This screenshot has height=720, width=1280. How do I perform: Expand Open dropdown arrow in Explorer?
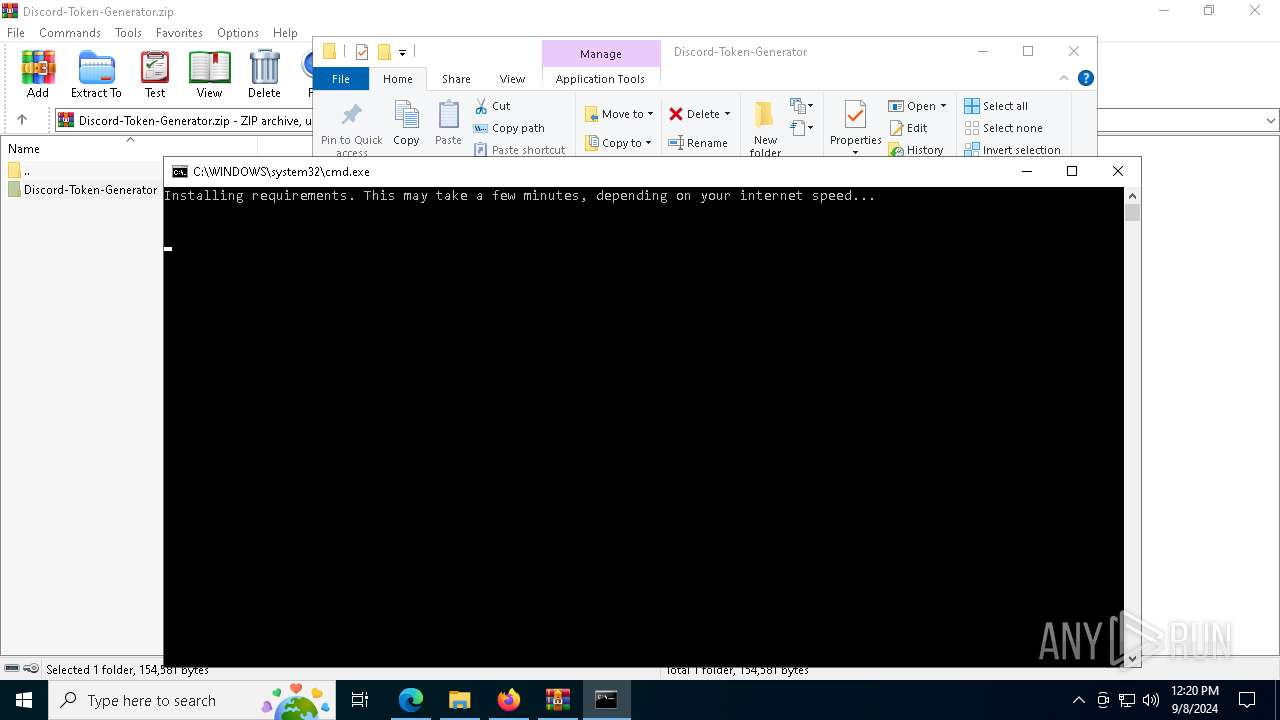pos(943,106)
